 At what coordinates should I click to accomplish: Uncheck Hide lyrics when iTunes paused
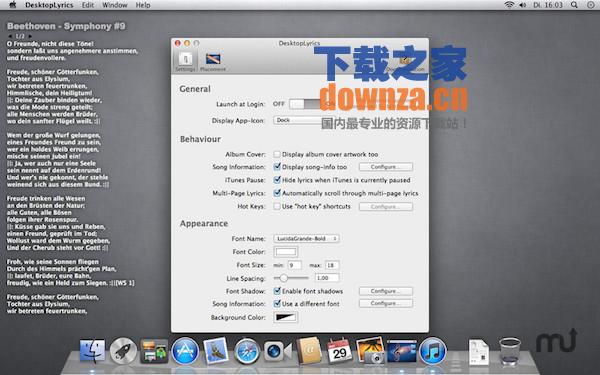277,180
